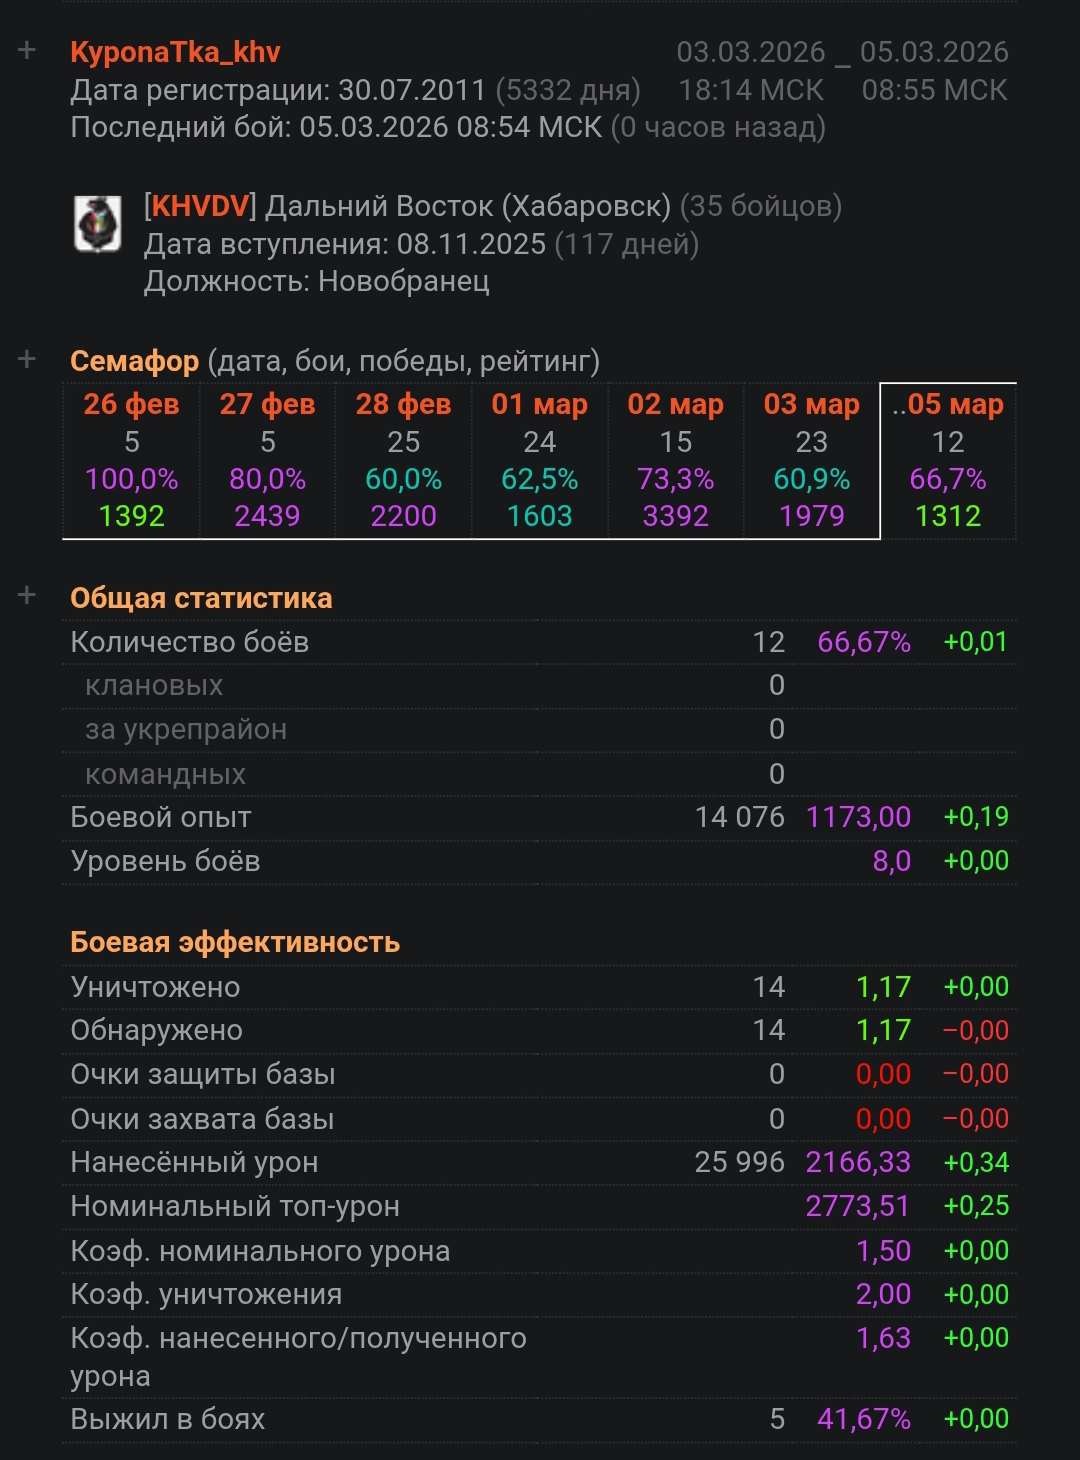Click the Коэф. уничтожения row label
1080x1460 pixels.
[206, 1294]
